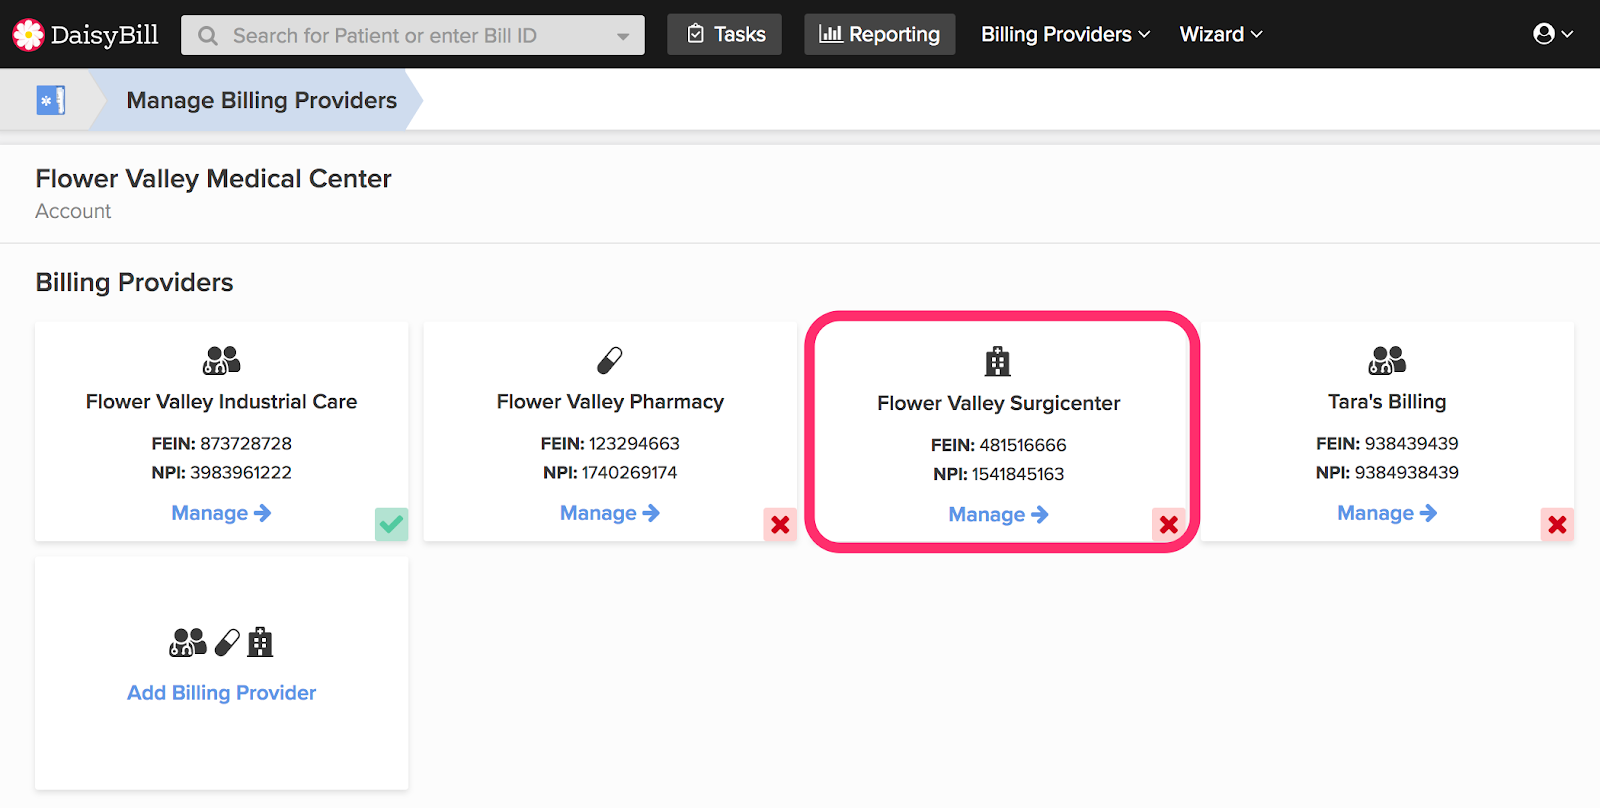Click the home breadcrumb asterisk icon
The width and height of the screenshot is (1600, 808).
coord(51,100)
